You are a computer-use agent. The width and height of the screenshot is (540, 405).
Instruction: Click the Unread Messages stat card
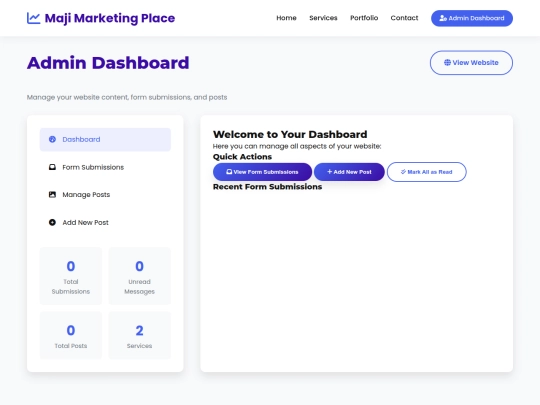139,276
